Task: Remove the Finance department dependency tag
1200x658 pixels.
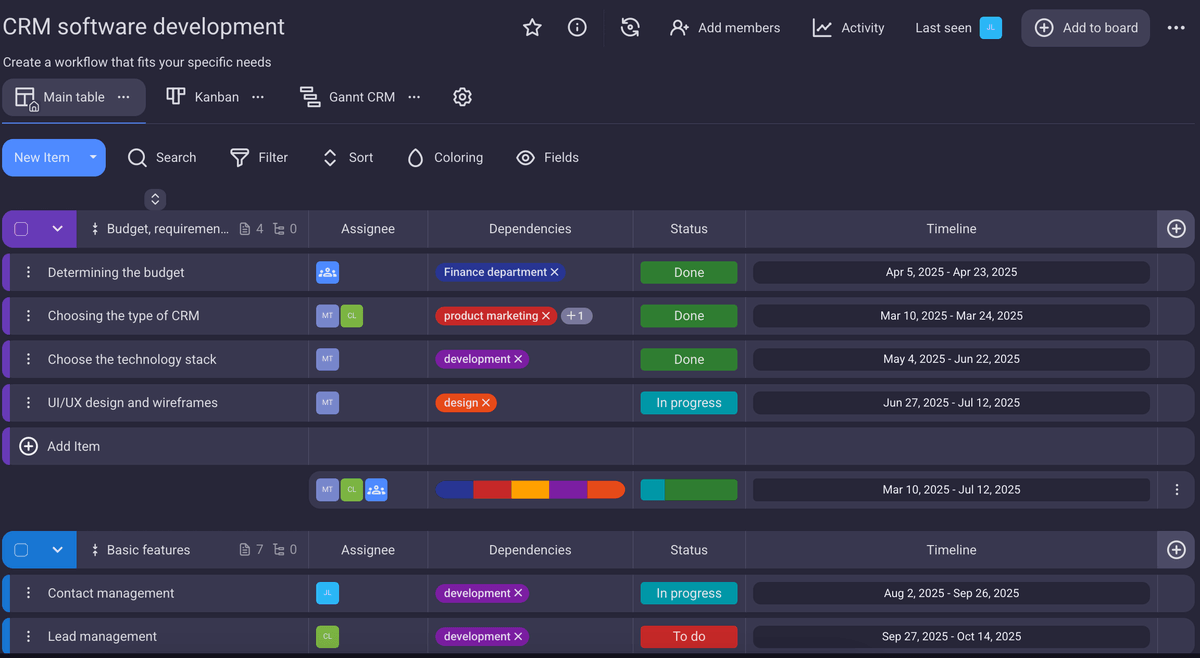Action: (554, 272)
